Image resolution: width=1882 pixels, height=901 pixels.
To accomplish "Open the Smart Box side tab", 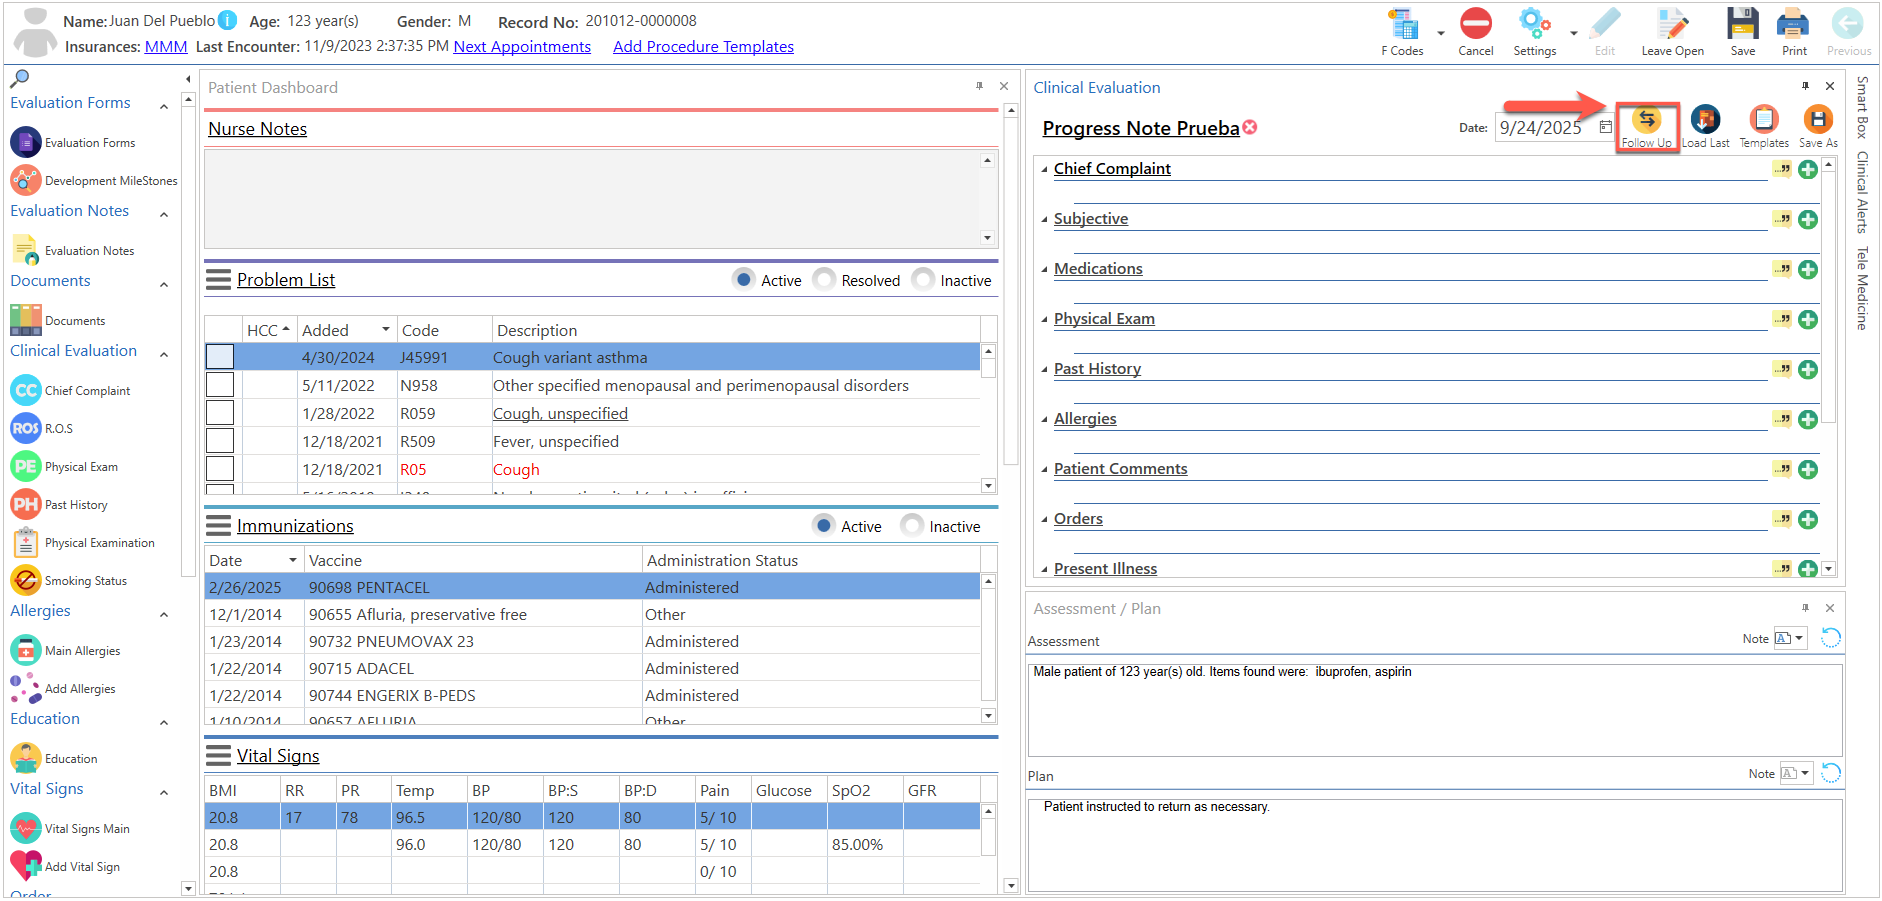I will (x=1862, y=107).
